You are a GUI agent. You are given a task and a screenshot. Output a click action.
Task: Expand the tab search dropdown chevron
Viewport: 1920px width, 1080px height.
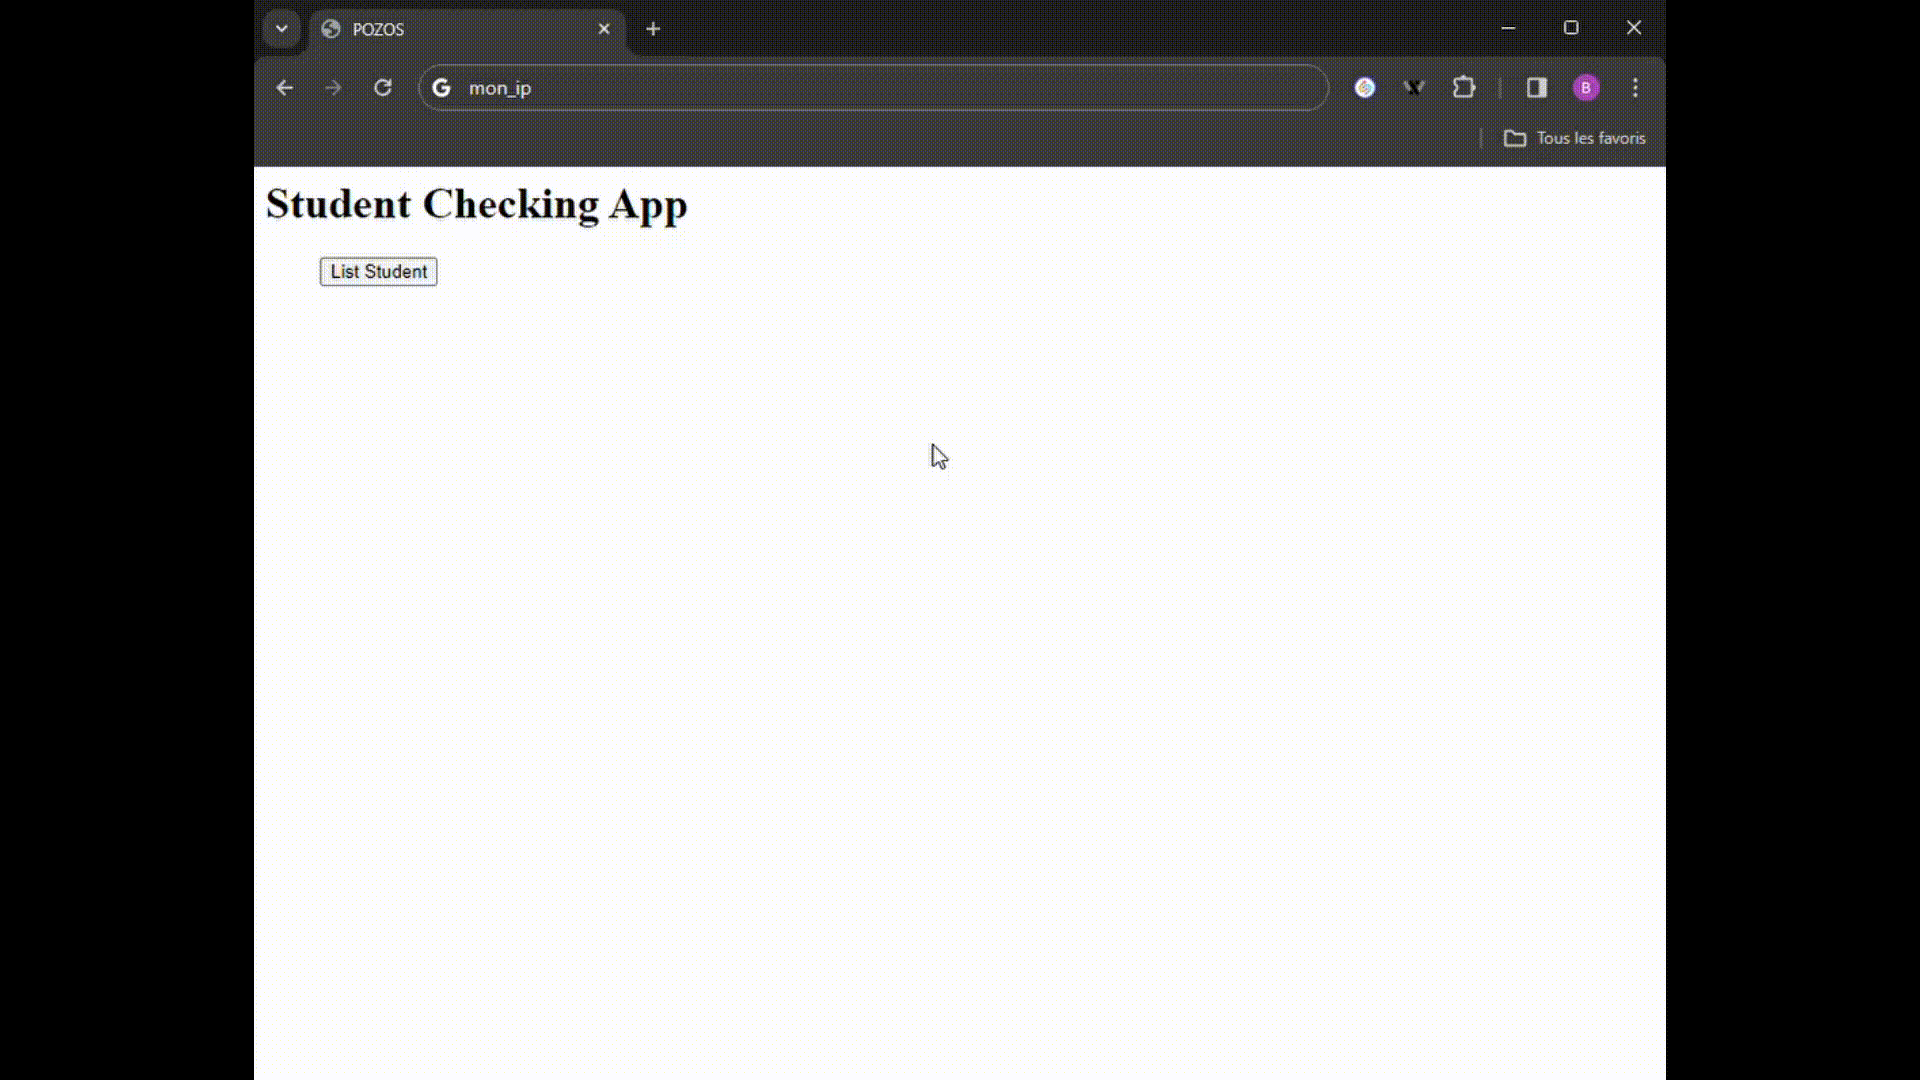click(282, 29)
